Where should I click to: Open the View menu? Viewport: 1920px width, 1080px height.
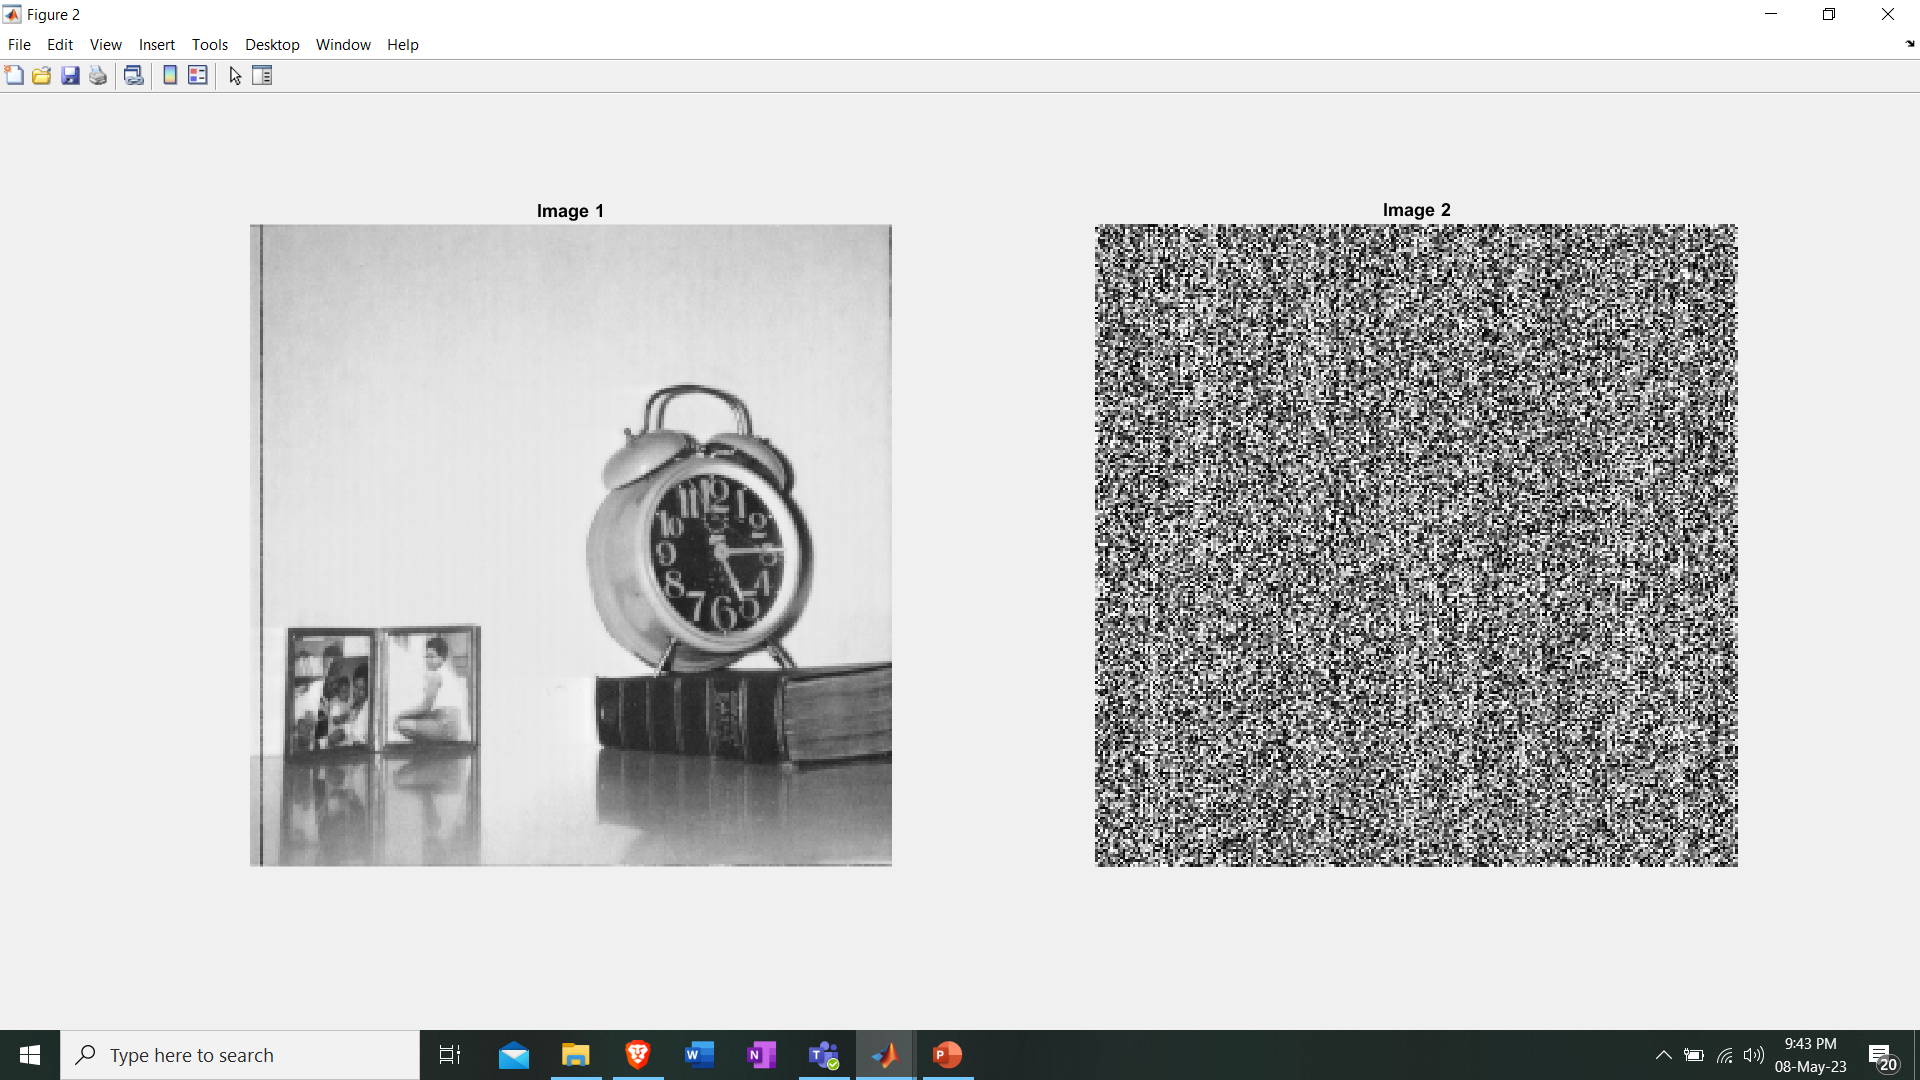pos(106,44)
